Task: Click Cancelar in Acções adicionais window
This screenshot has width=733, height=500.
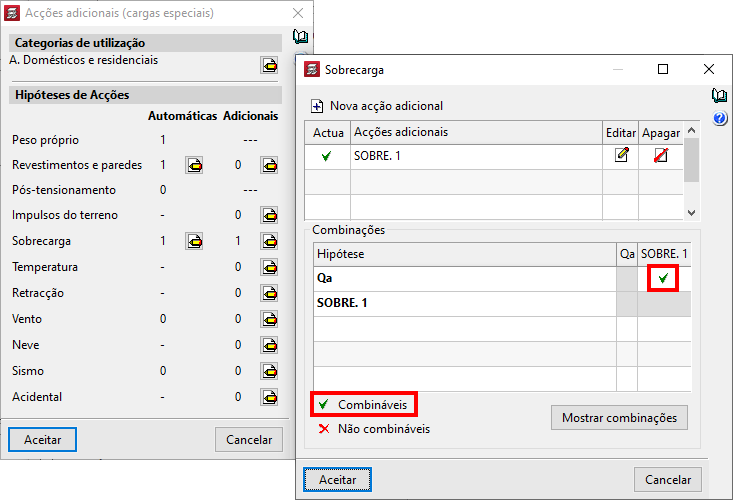Action: pos(249,439)
